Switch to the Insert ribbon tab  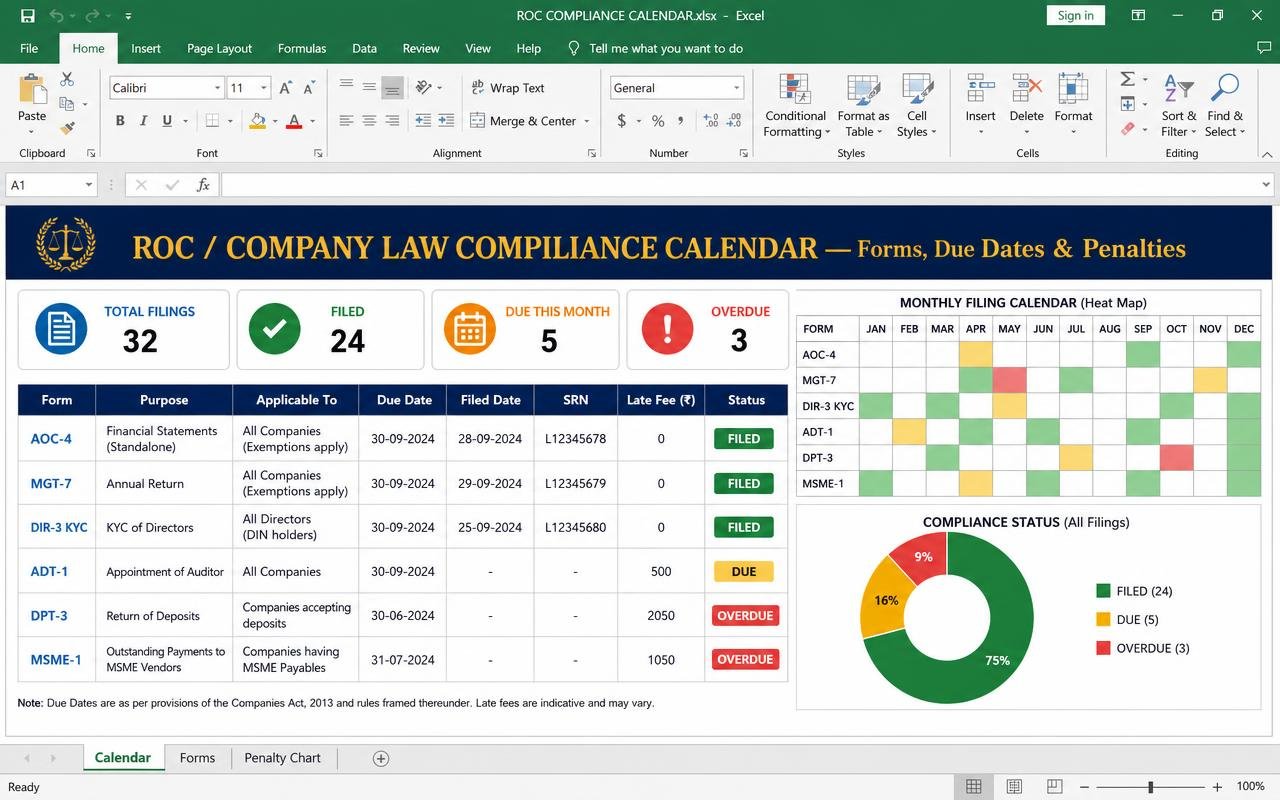pos(146,48)
